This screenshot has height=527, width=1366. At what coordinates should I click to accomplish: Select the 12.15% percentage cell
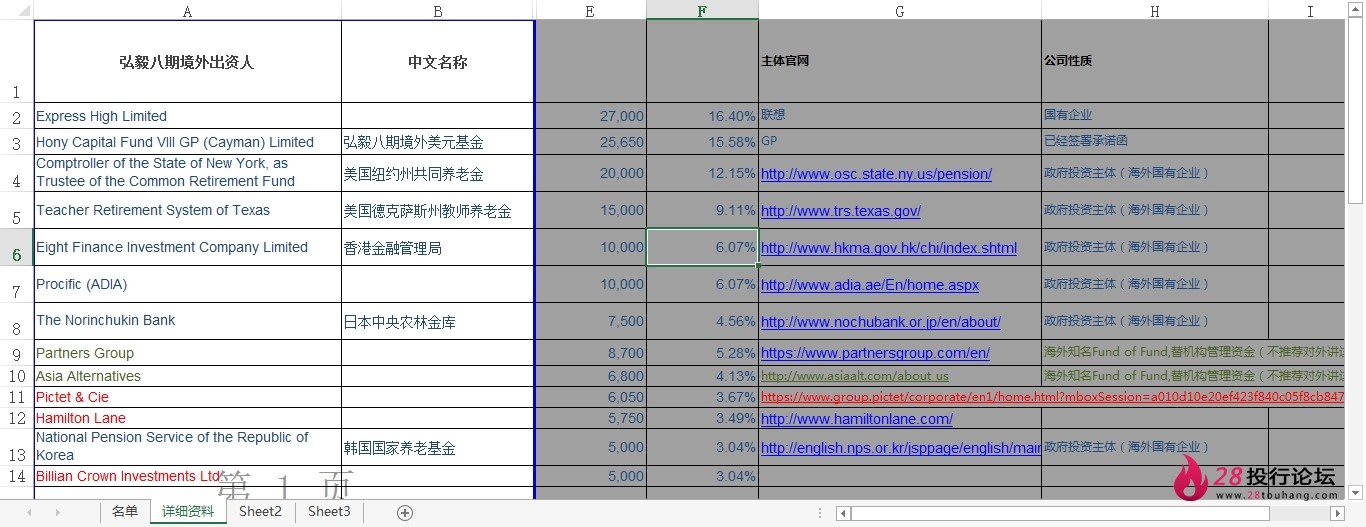[x=702, y=173]
